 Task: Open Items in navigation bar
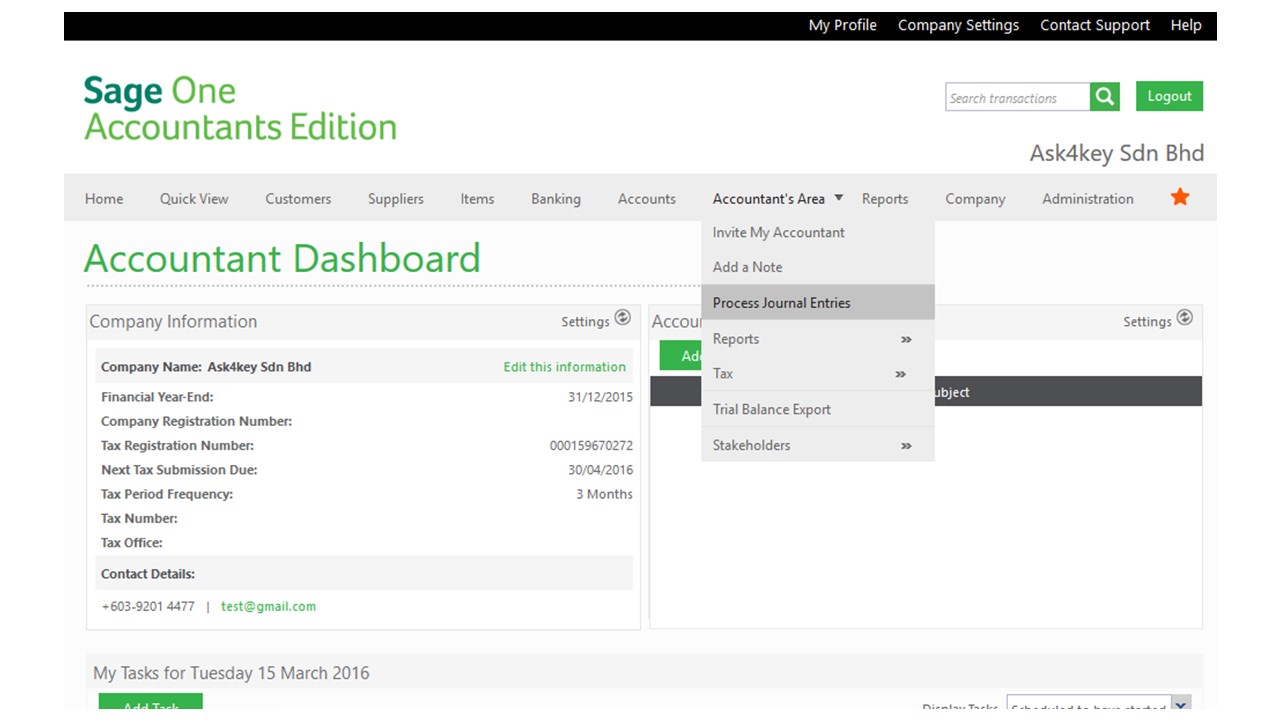(x=477, y=198)
